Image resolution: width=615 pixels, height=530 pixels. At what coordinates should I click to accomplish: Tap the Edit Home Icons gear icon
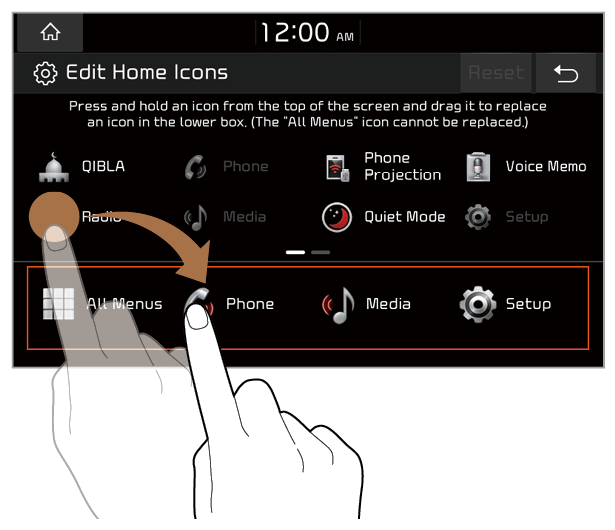pyautogui.click(x=45, y=73)
